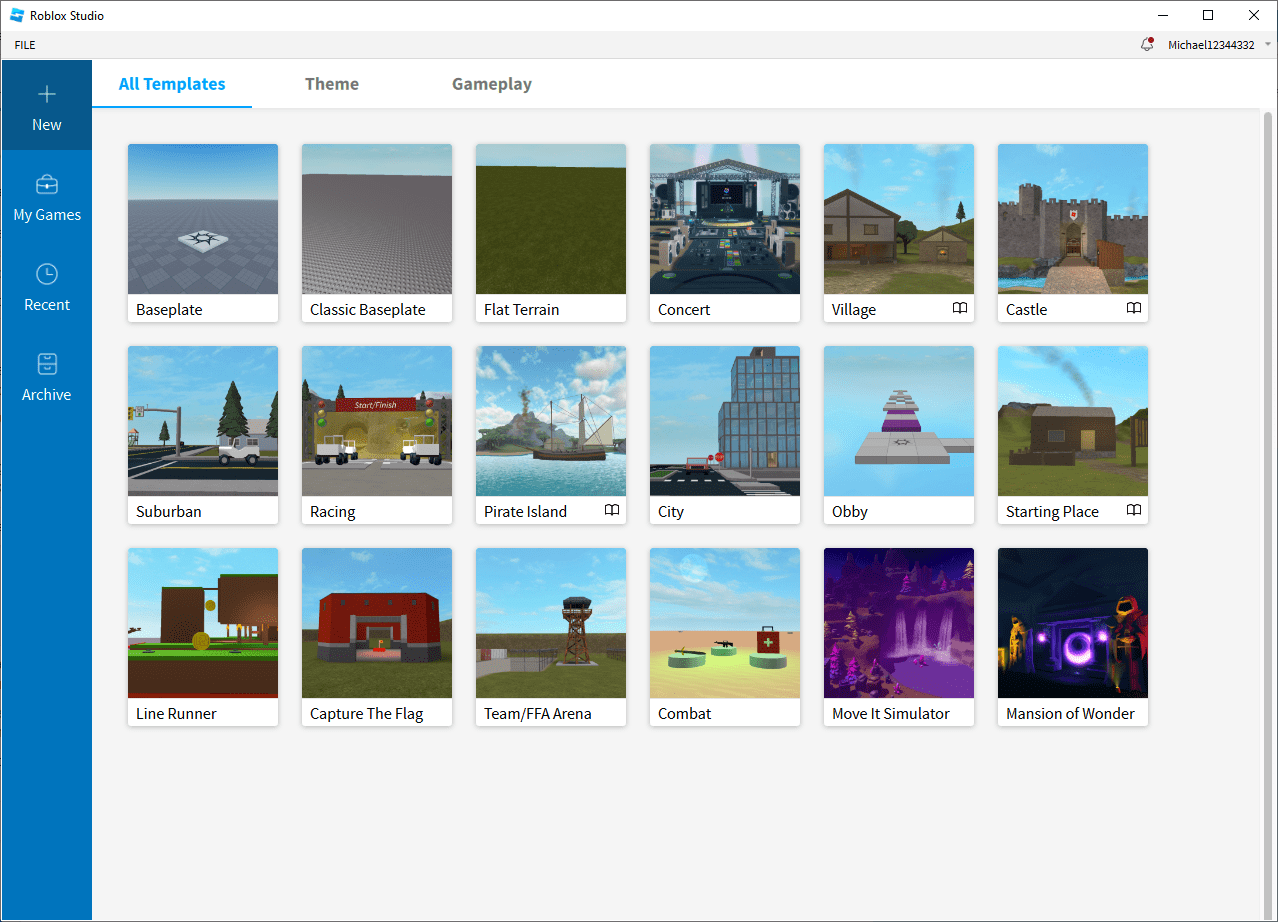Switch to the Gameplay tab
The width and height of the screenshot is (1278, 922).
point(492,84)
